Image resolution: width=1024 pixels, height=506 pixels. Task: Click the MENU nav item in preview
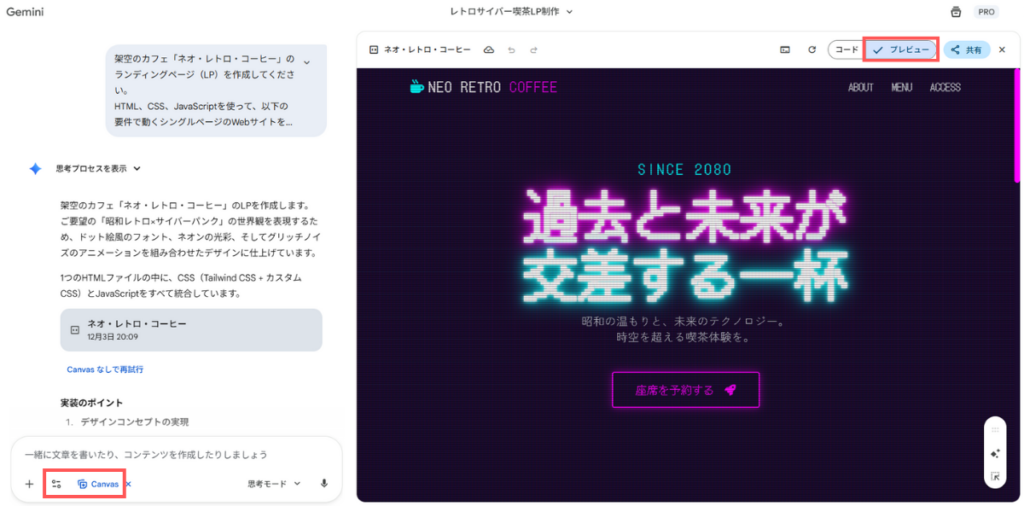coord(901,87)
